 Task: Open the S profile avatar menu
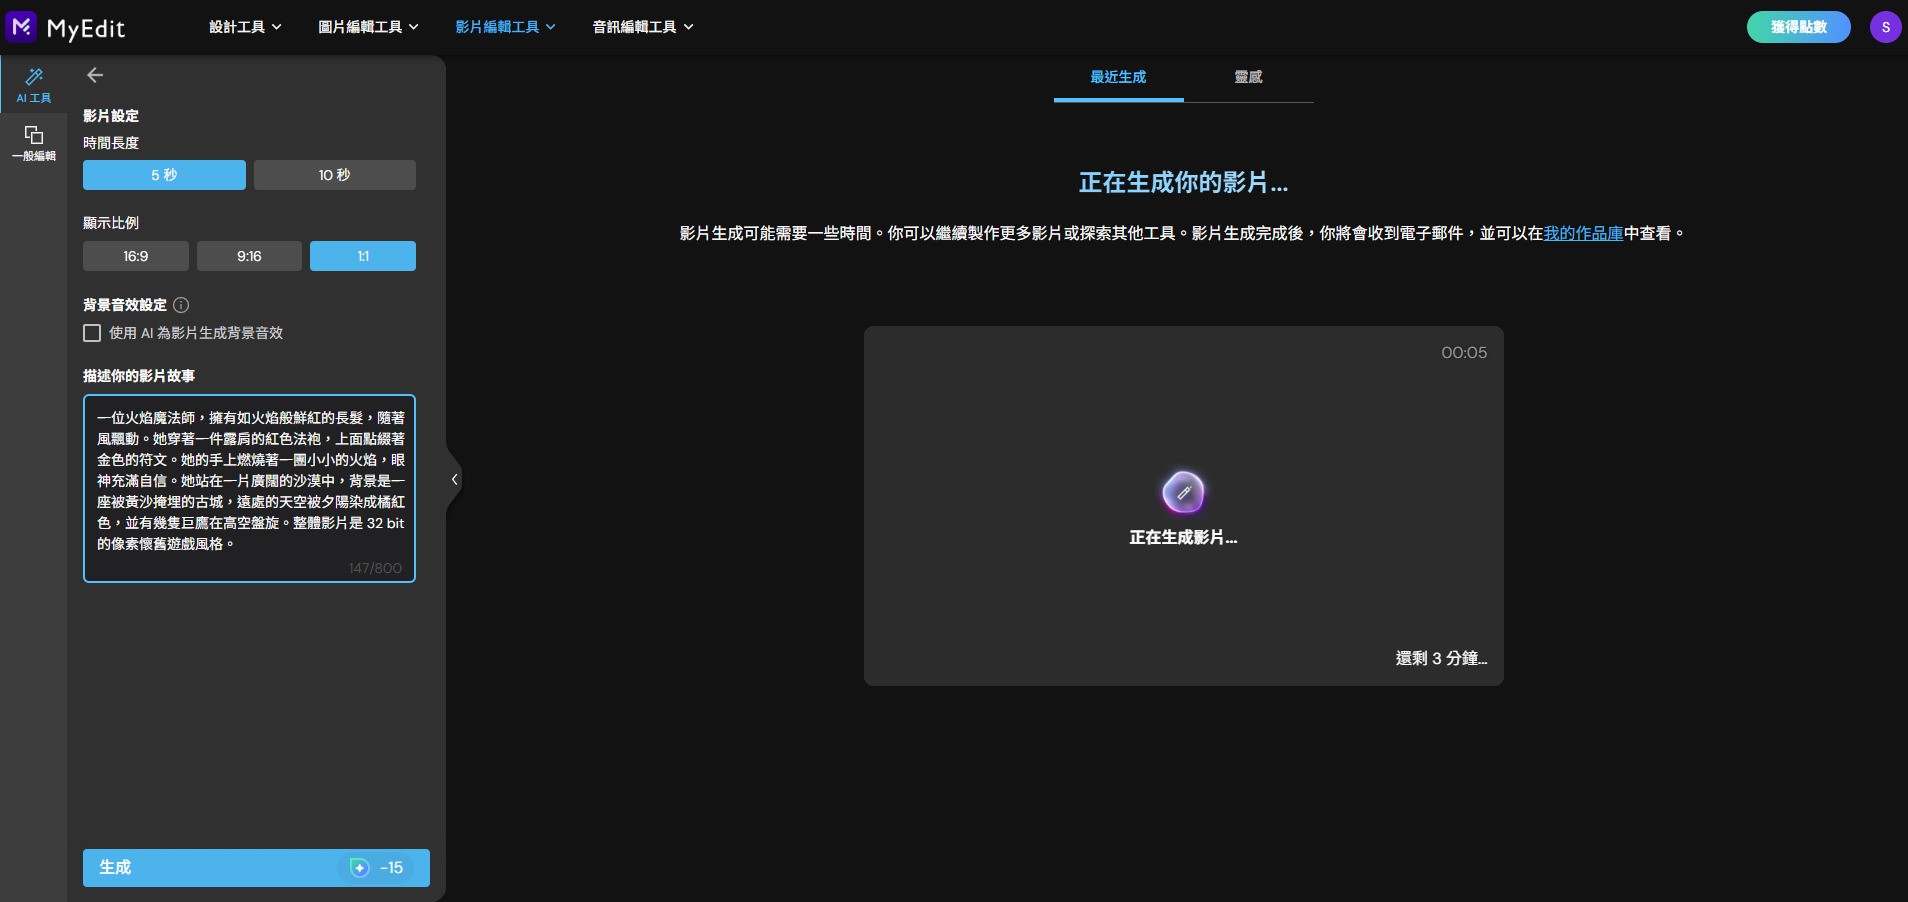[x=1886, y=27]
